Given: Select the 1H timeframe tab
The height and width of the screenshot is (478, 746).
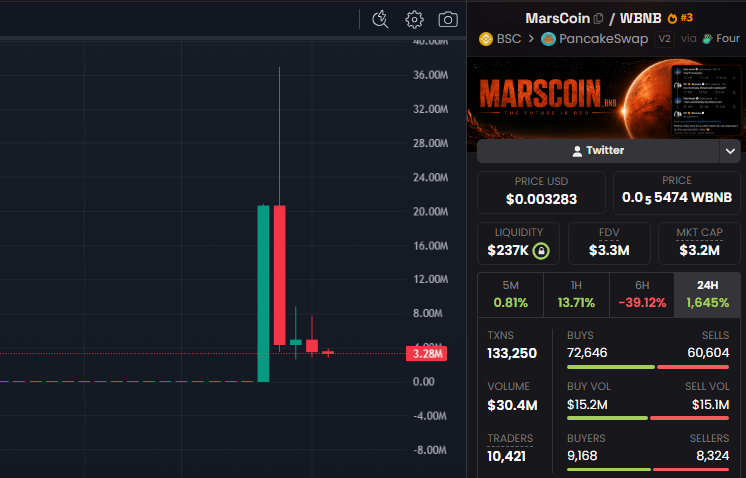Looking at the screenshot, I should pyautogui.click(x=576, y=294).
